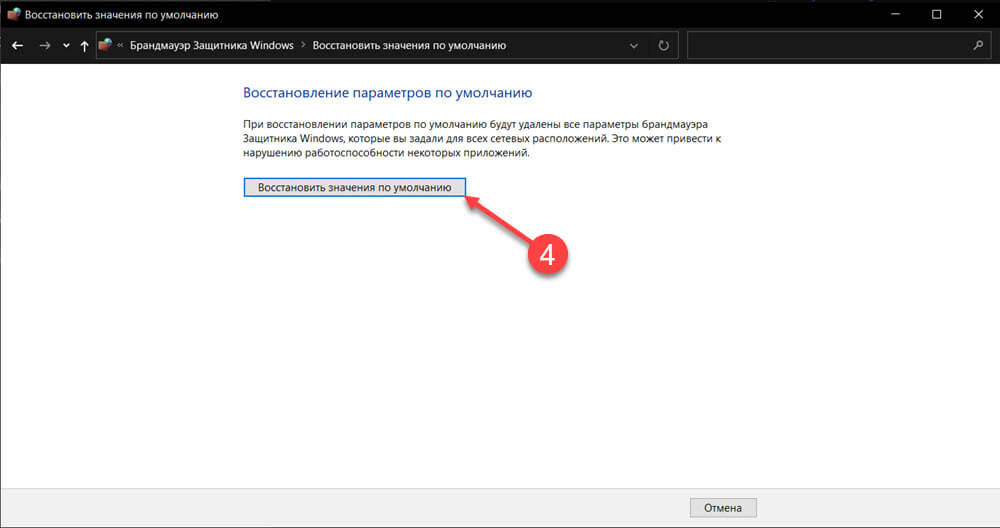Click the firewall icon in address bar
This screenshot has height=528, width=1000.
pyautogui.click(x=106, y=45)
